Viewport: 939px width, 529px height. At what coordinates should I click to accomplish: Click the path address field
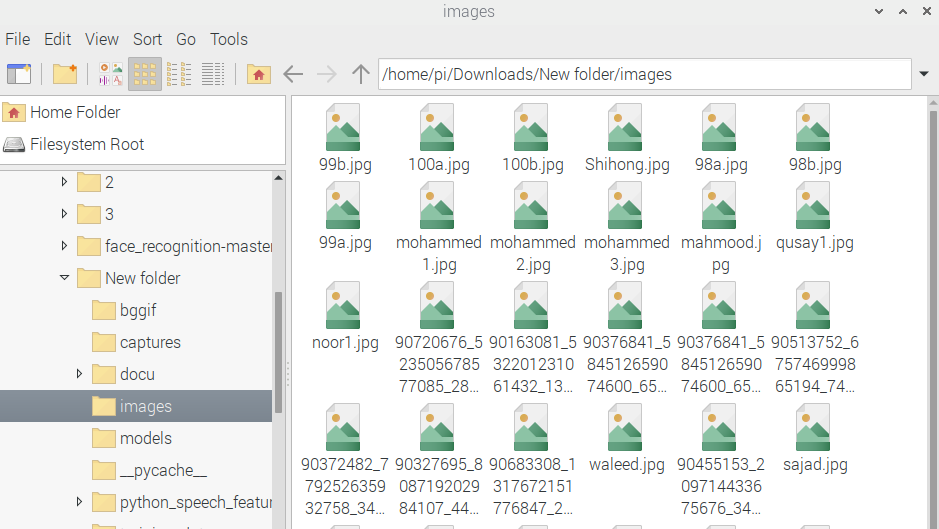click(640, 74)
